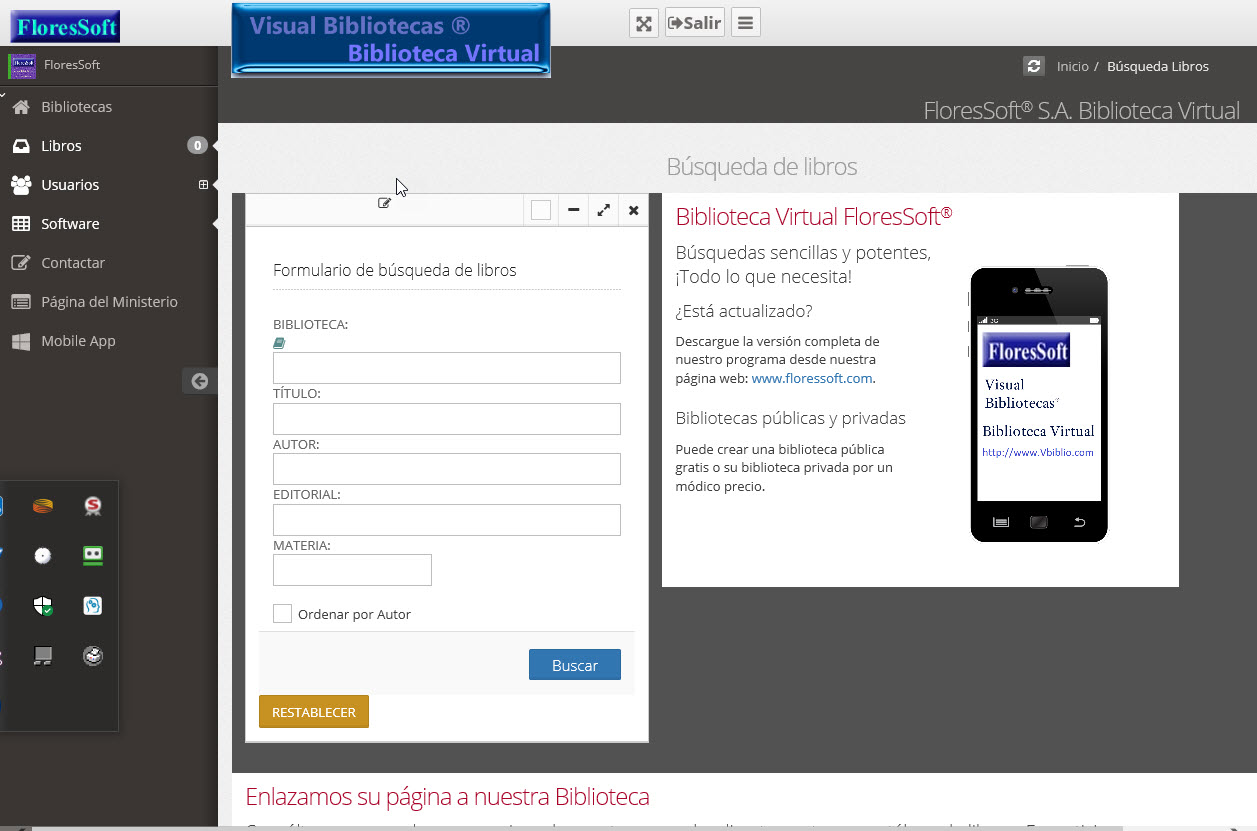This screenshot has width=1257, height=831.
Task: Click the Bibliotecas públicas y privadas heading
Action: pos(791,418)
